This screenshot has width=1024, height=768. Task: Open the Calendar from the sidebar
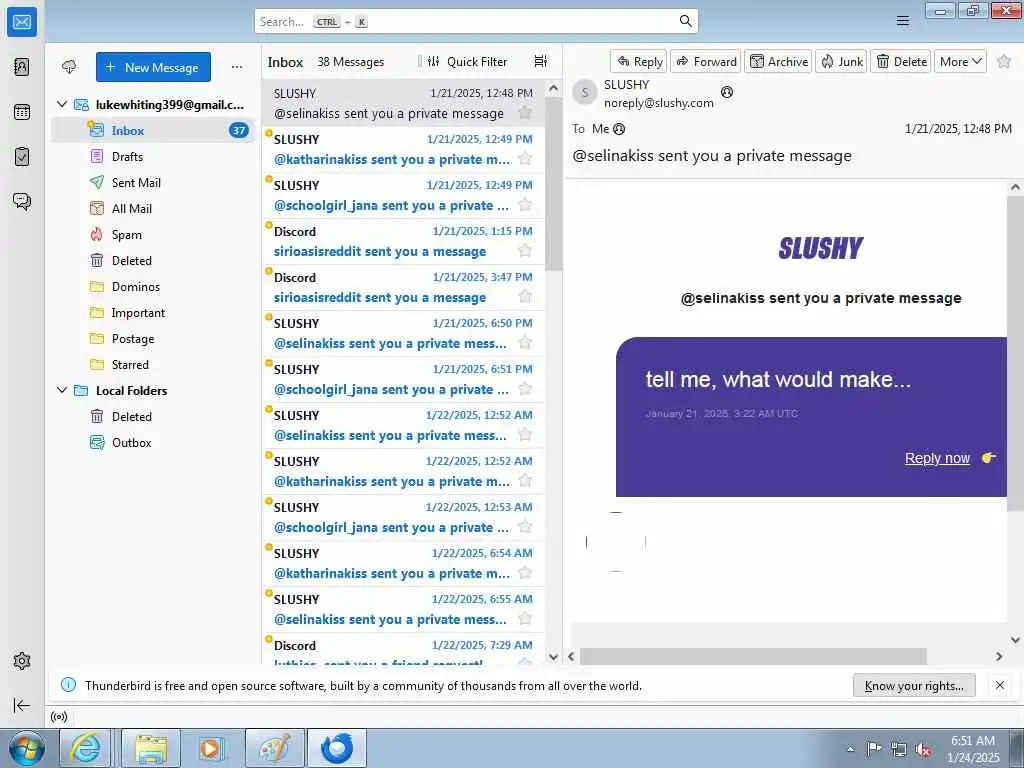click(22, 112)
